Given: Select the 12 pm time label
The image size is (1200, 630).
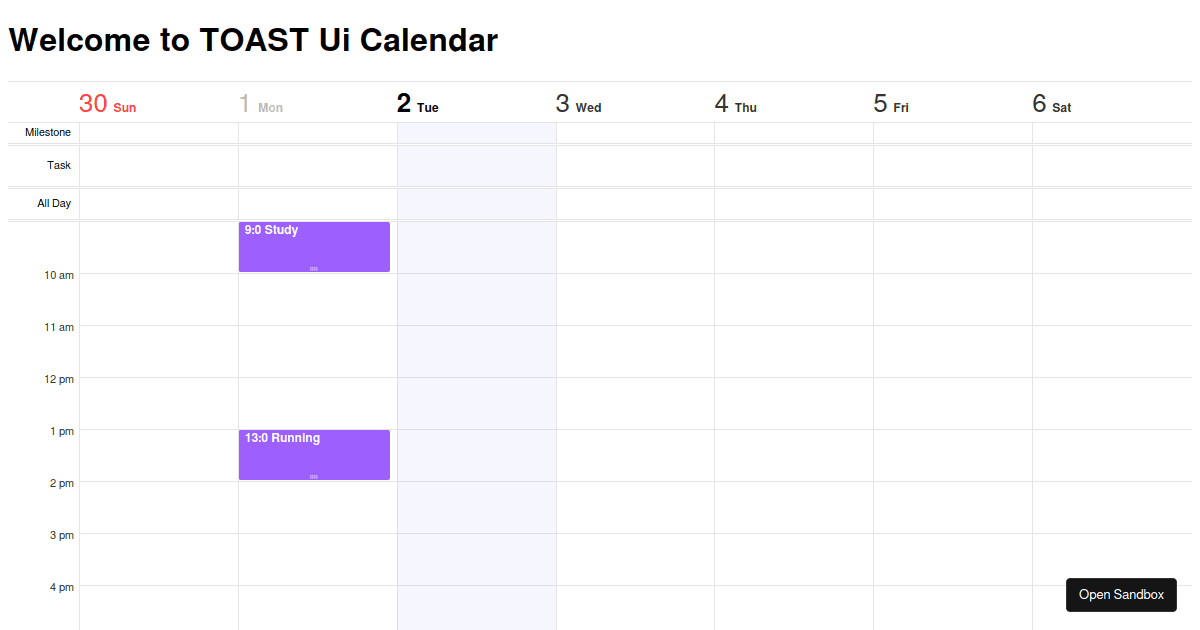Looking at the screenshot, I should (x=57, y=379).
